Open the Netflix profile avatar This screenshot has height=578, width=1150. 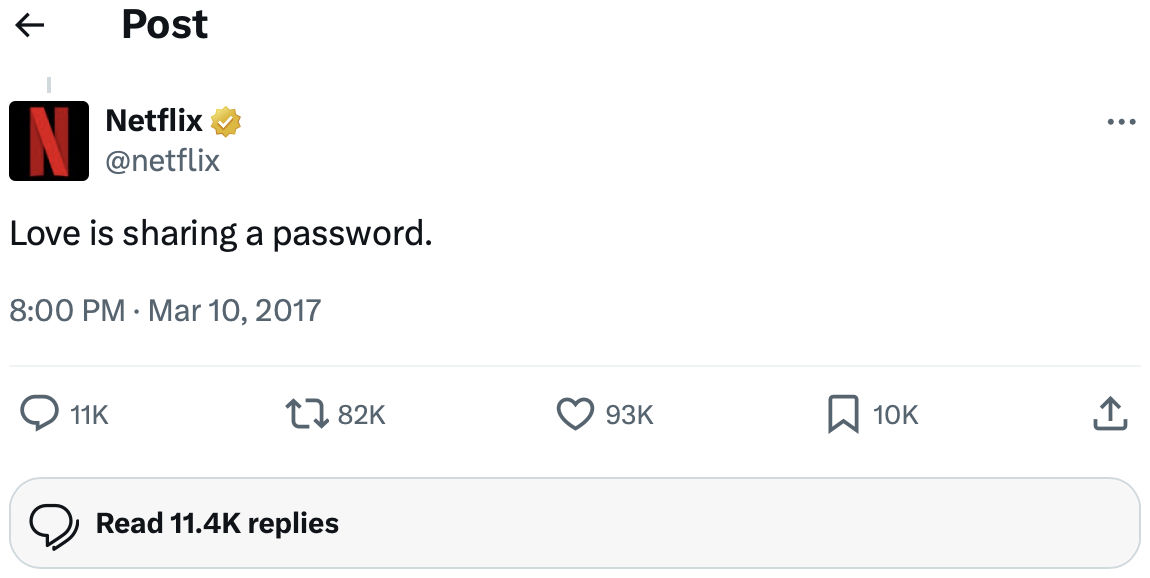(49, 140)
